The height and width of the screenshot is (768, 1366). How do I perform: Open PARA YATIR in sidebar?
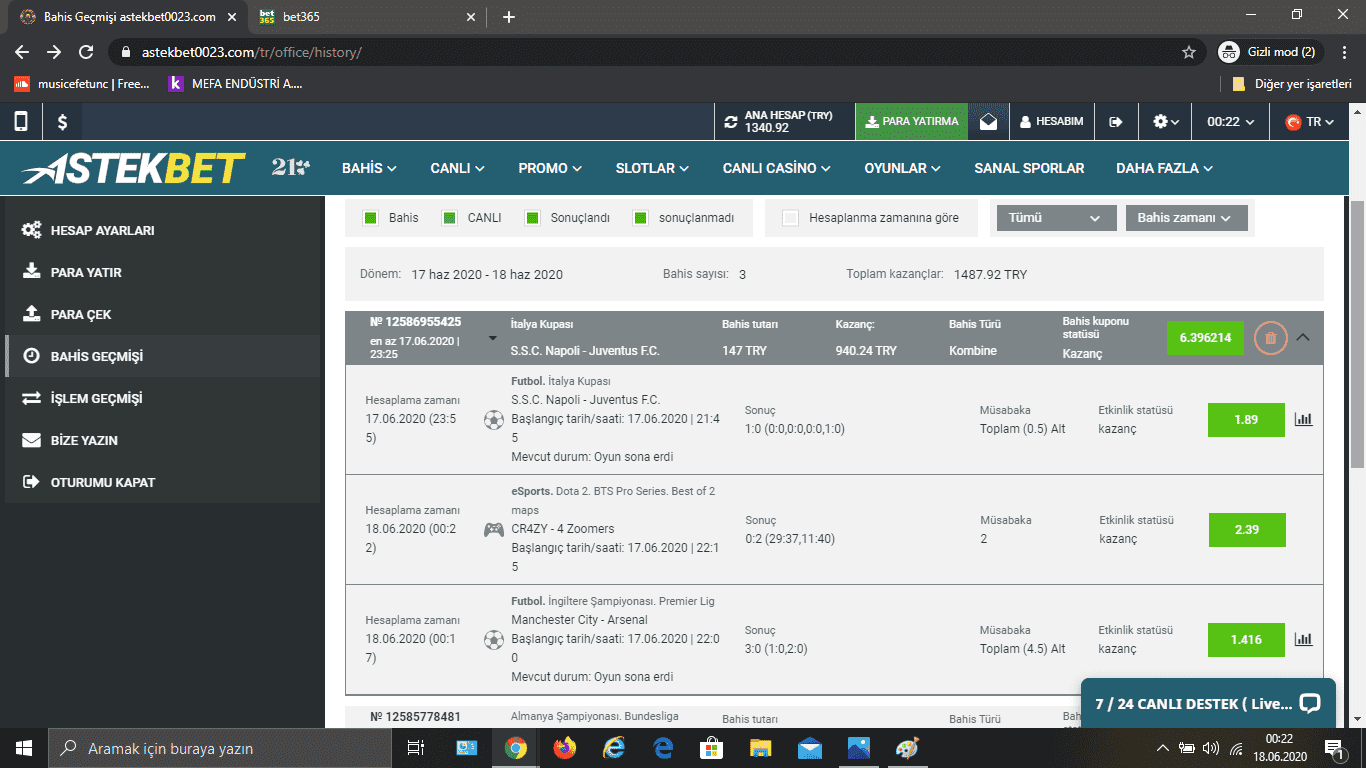pyautogui.click(x=163, y=272)
